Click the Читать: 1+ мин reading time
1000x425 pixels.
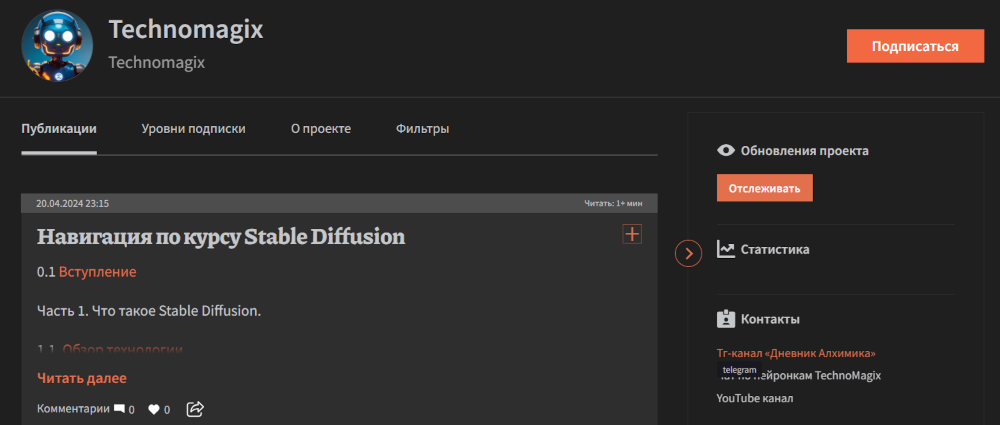(x=613, y=204)
